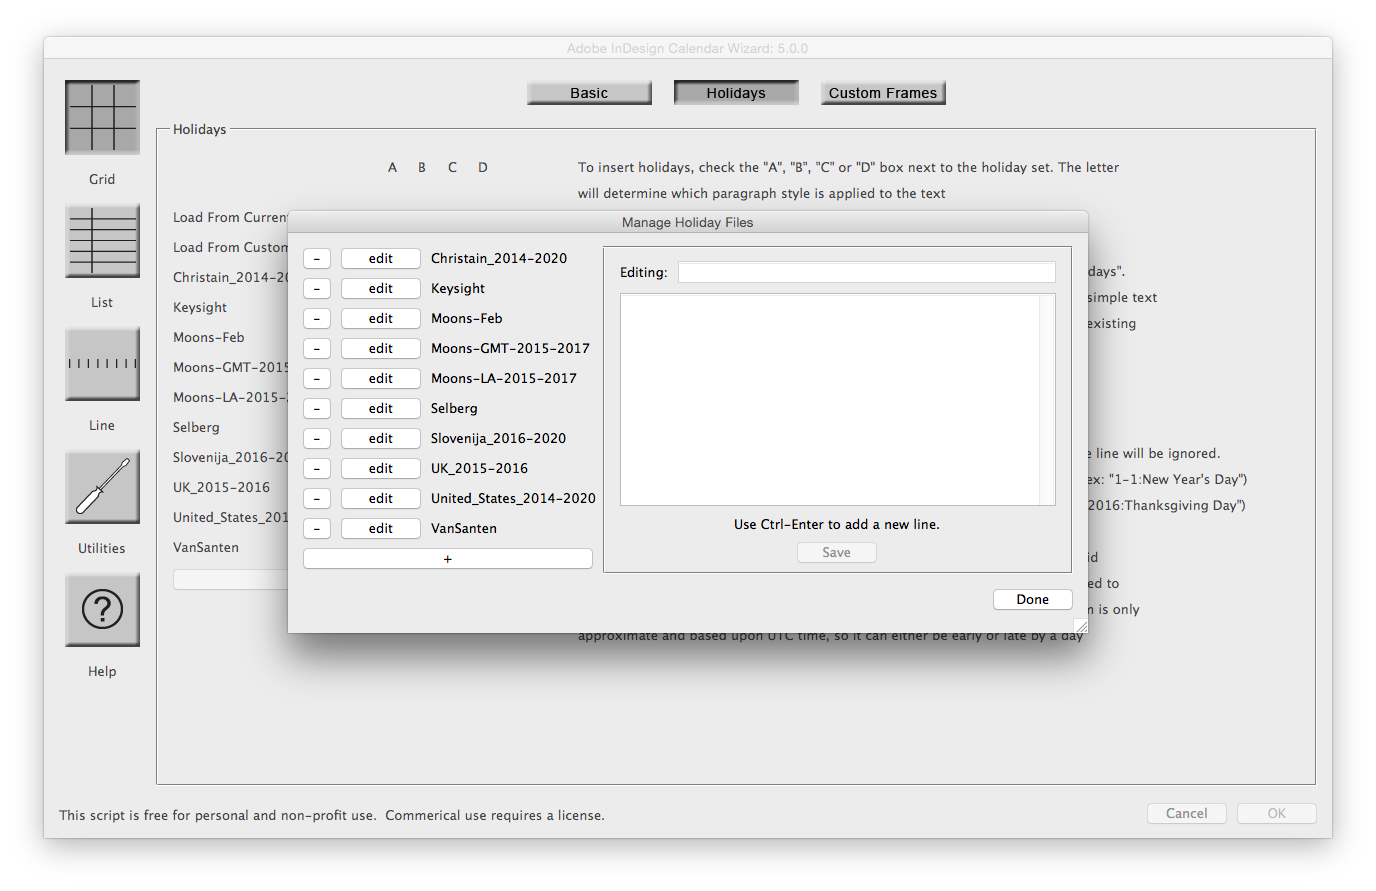Switch to the Basic tab
This screenshot has width=1376, height=891.
(x=589, y=92)
